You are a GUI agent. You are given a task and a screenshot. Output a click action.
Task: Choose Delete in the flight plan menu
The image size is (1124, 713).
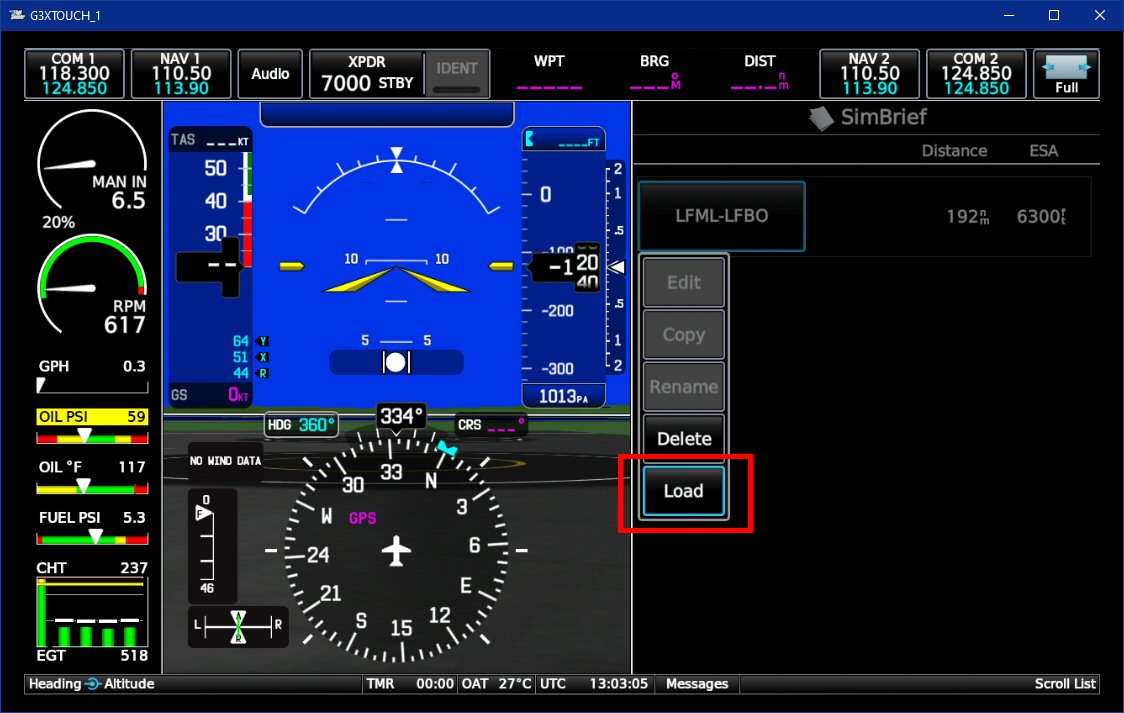point(684,439)
